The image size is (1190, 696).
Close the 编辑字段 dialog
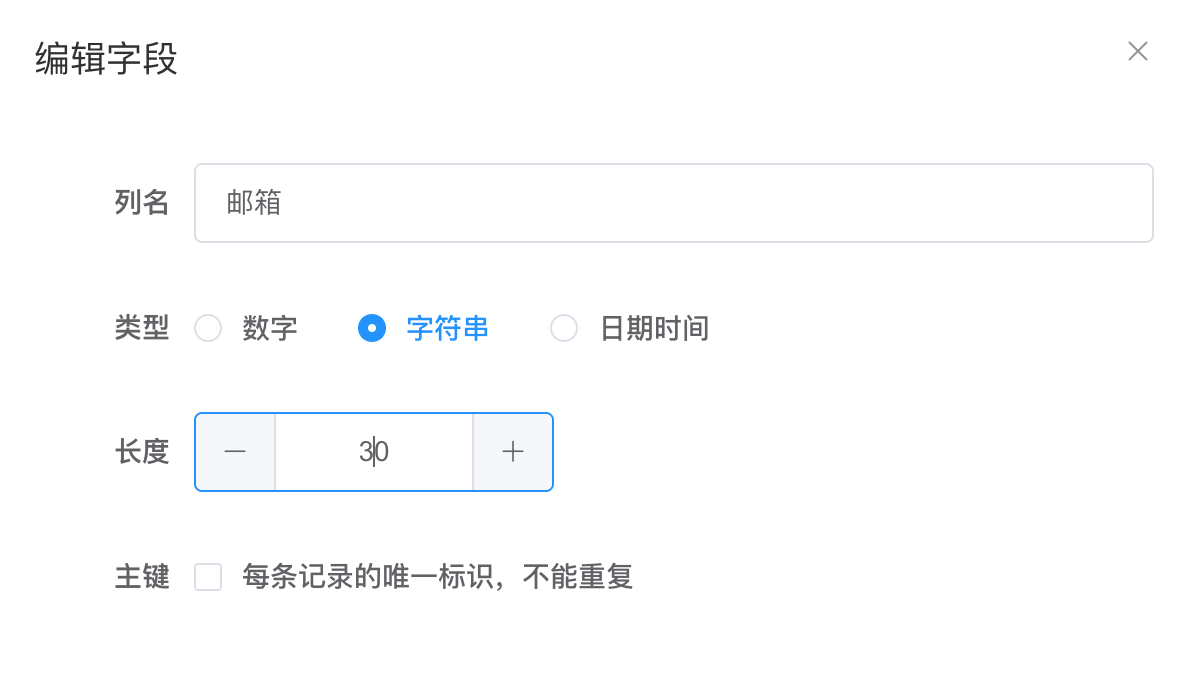pyautogui.click(x=1137, y=52)
